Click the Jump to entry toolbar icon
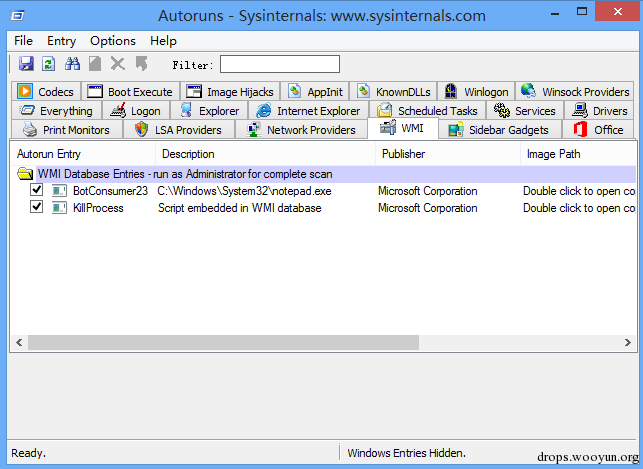This screenshot has width=643, height=469. click(141, 64)
